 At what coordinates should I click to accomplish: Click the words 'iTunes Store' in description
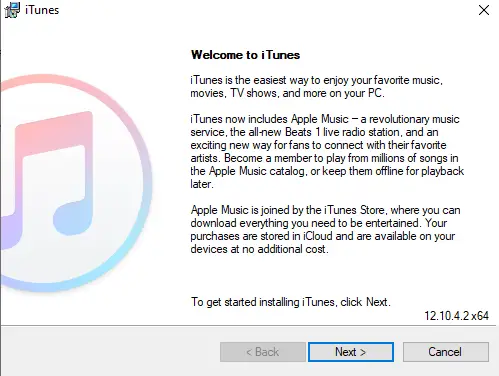click(354, 210)
